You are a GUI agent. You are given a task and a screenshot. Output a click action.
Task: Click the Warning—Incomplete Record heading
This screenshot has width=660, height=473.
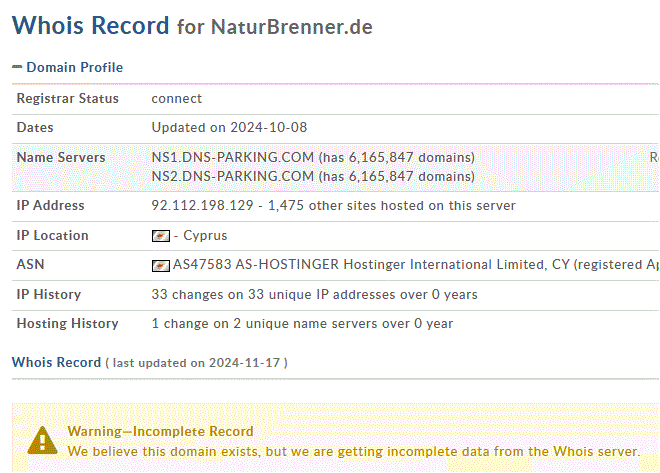[160, 431]
